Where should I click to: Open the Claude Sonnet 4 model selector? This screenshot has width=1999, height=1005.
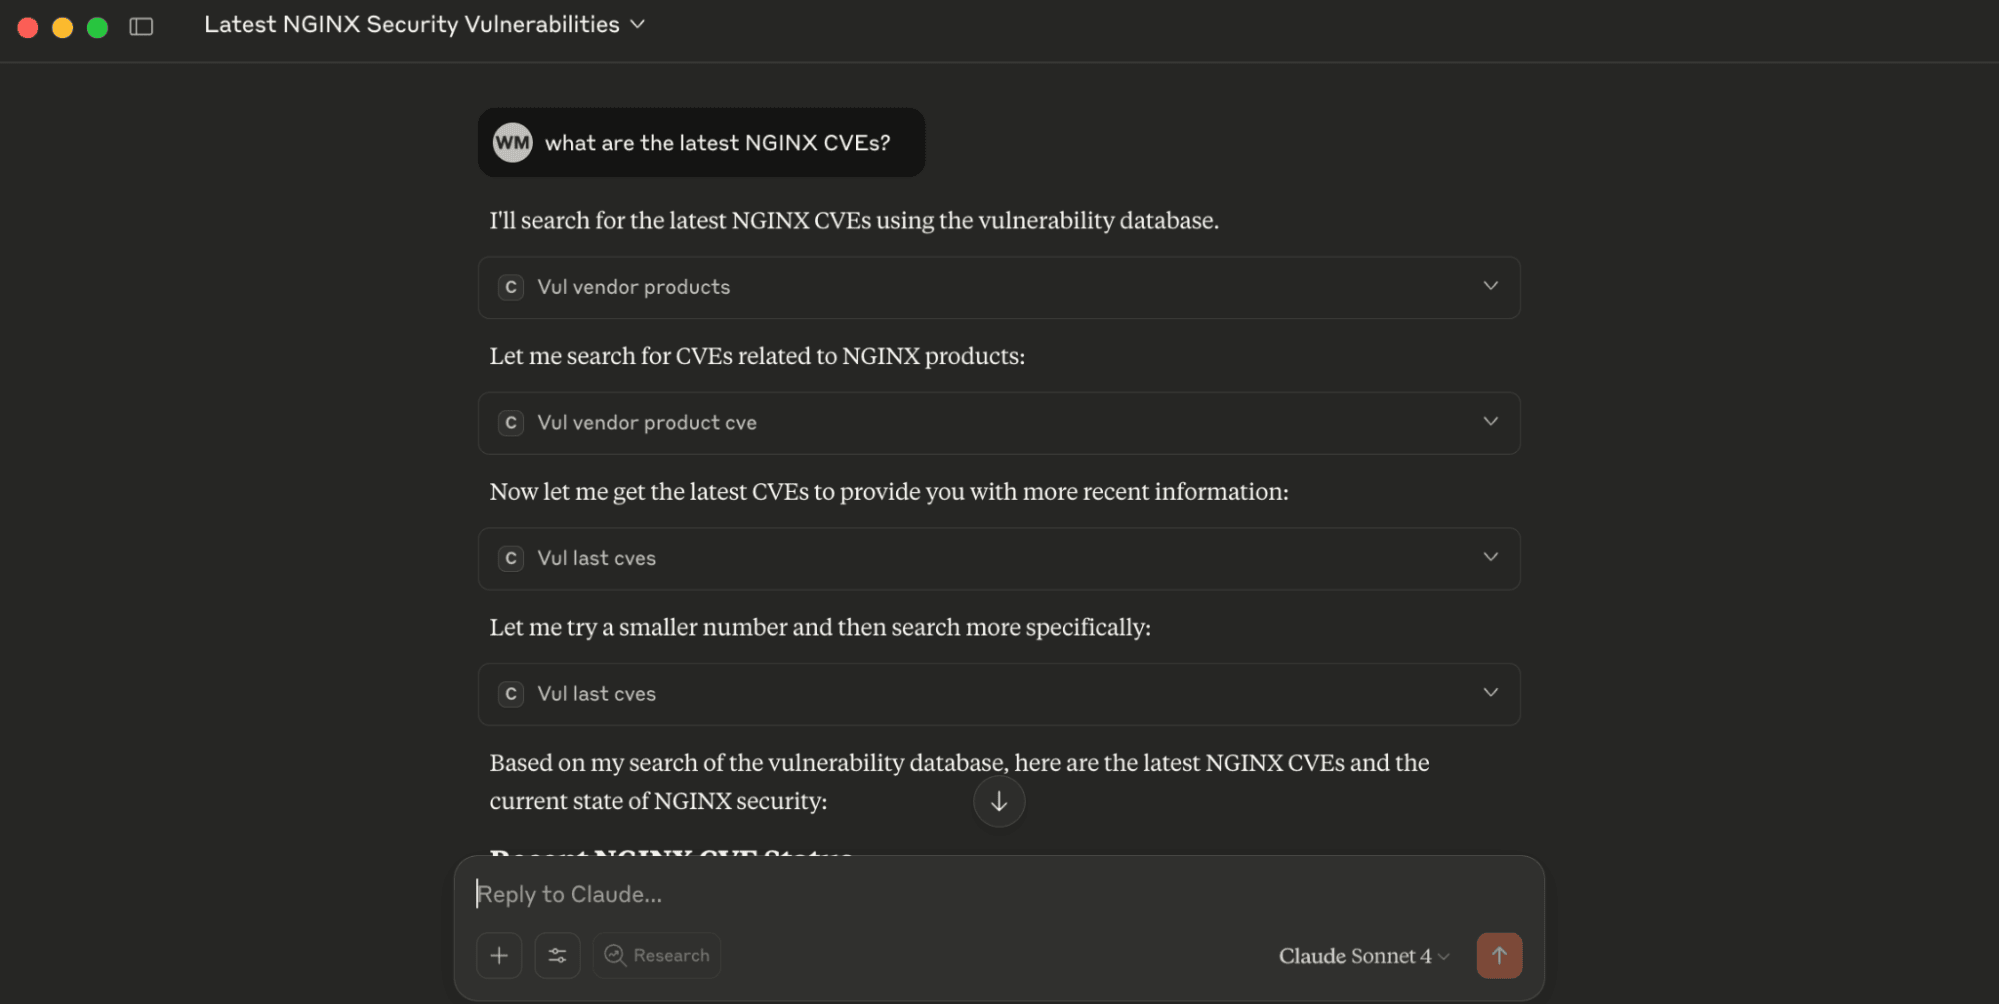click(x=1363, y=956)
